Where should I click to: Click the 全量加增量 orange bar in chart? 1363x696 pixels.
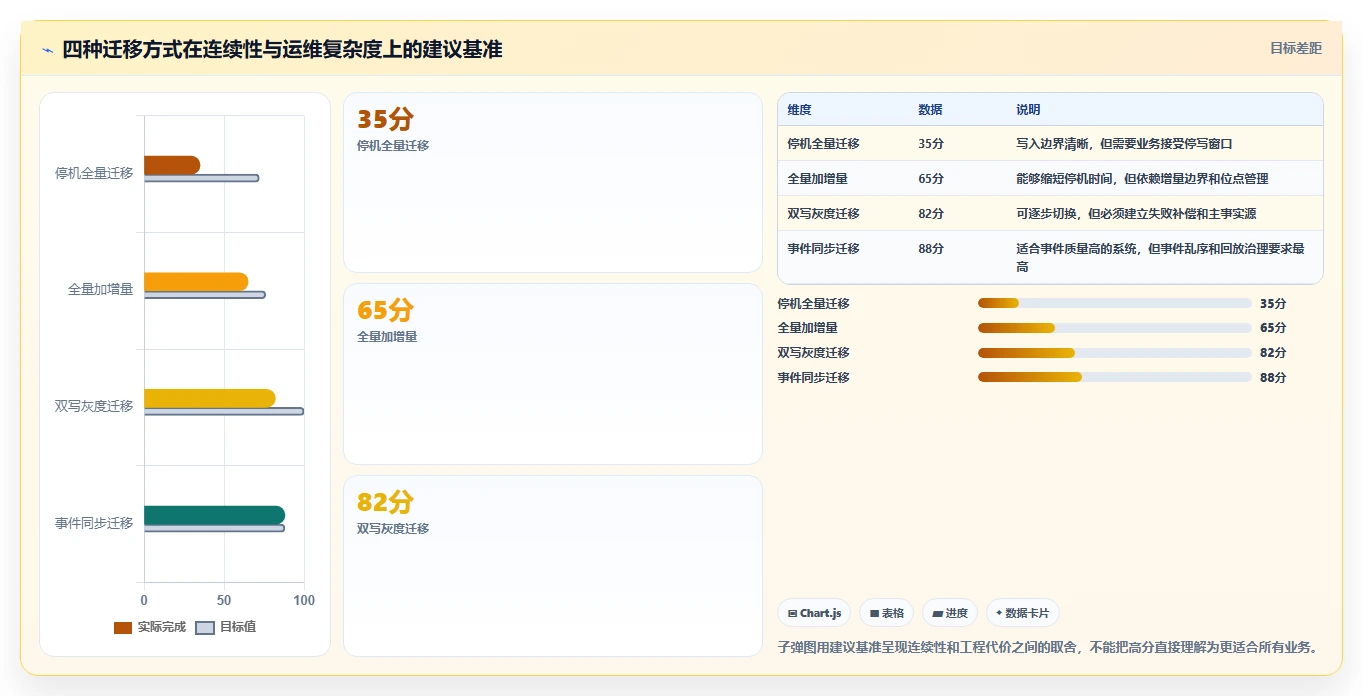click(196, 282)
